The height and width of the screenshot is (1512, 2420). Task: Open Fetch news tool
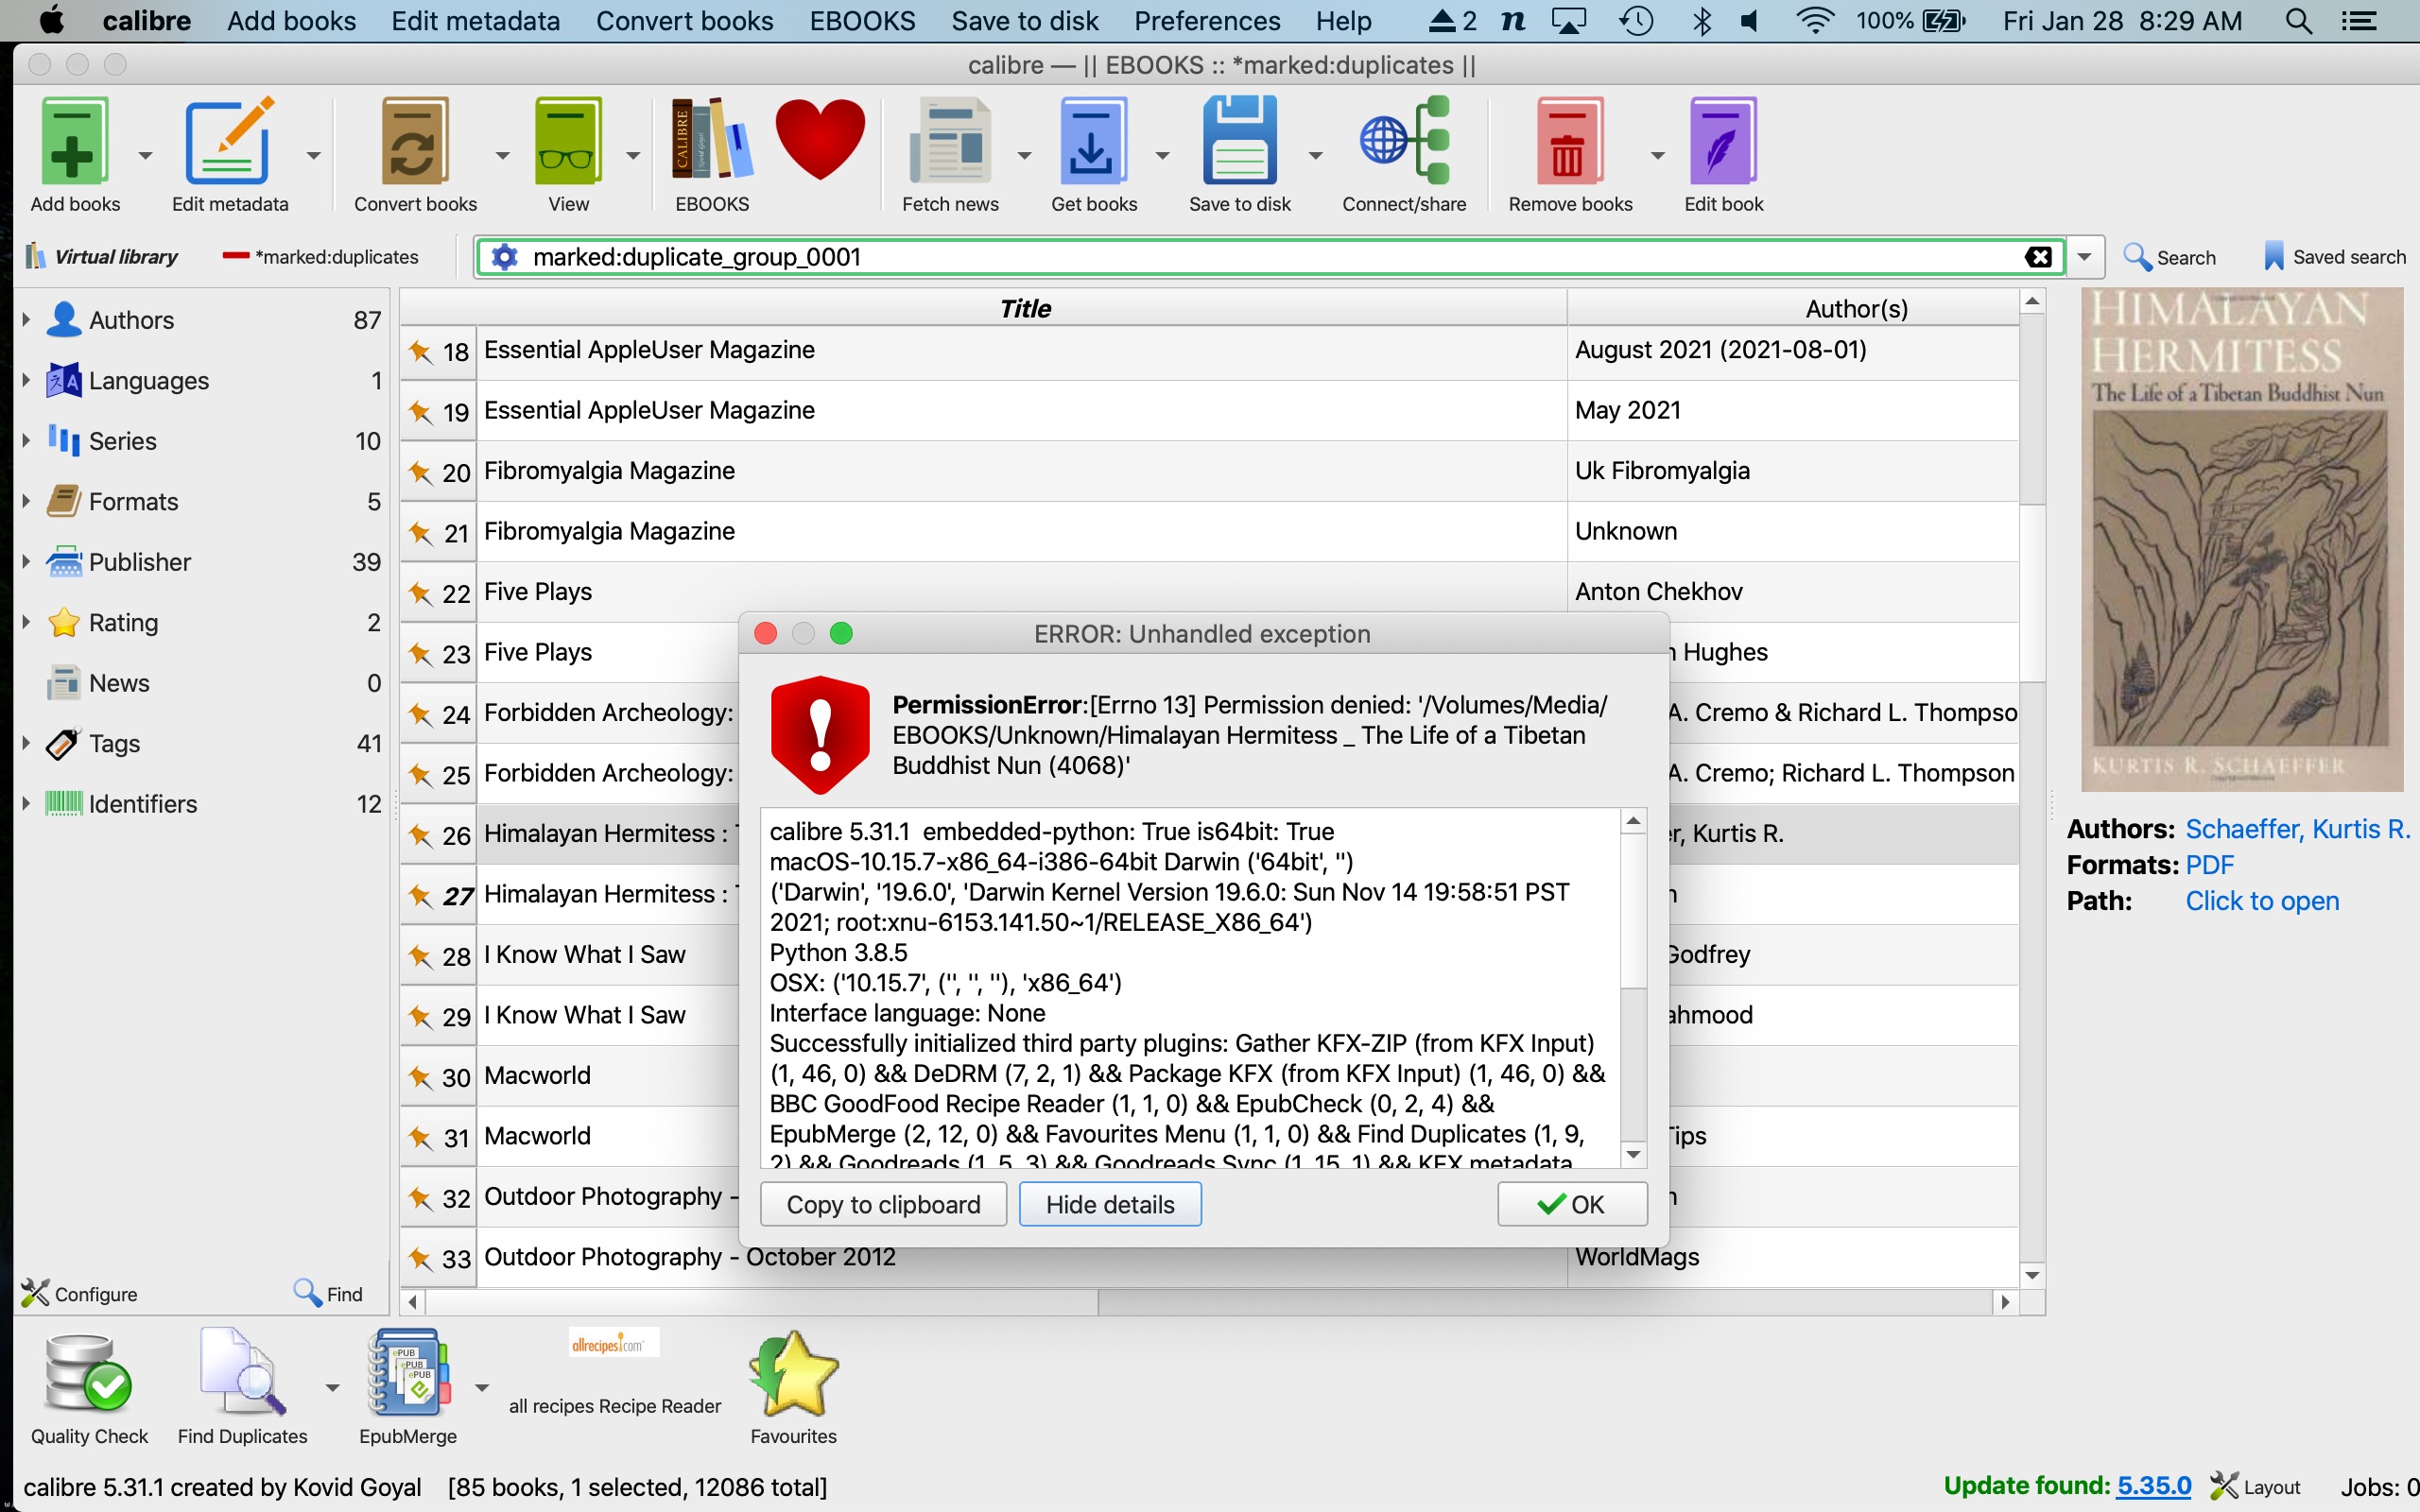click(x=949, y=142)
